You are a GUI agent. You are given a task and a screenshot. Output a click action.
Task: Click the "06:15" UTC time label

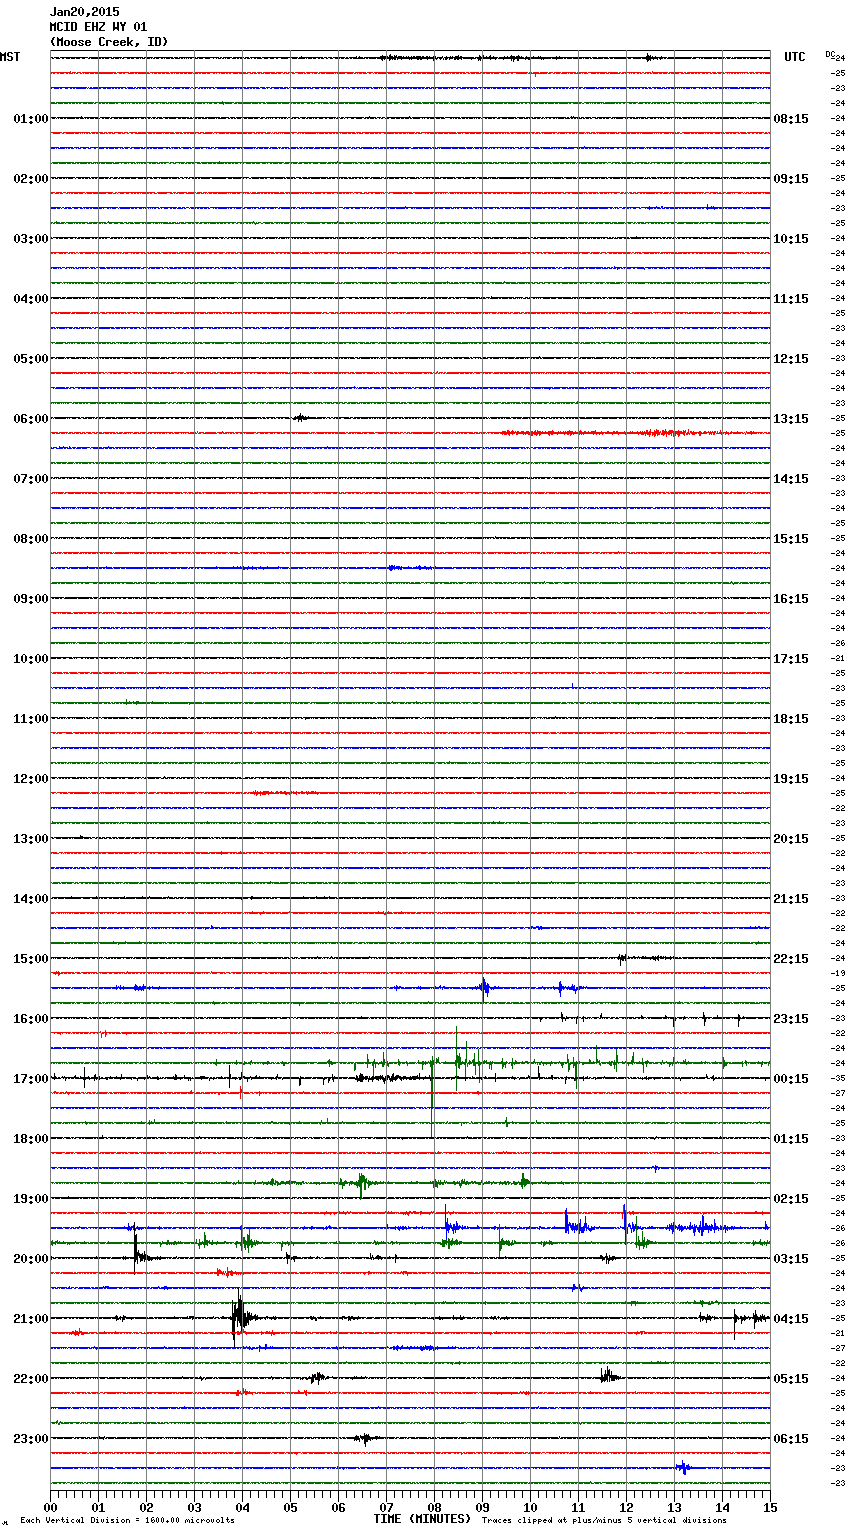click(791, 1438)
